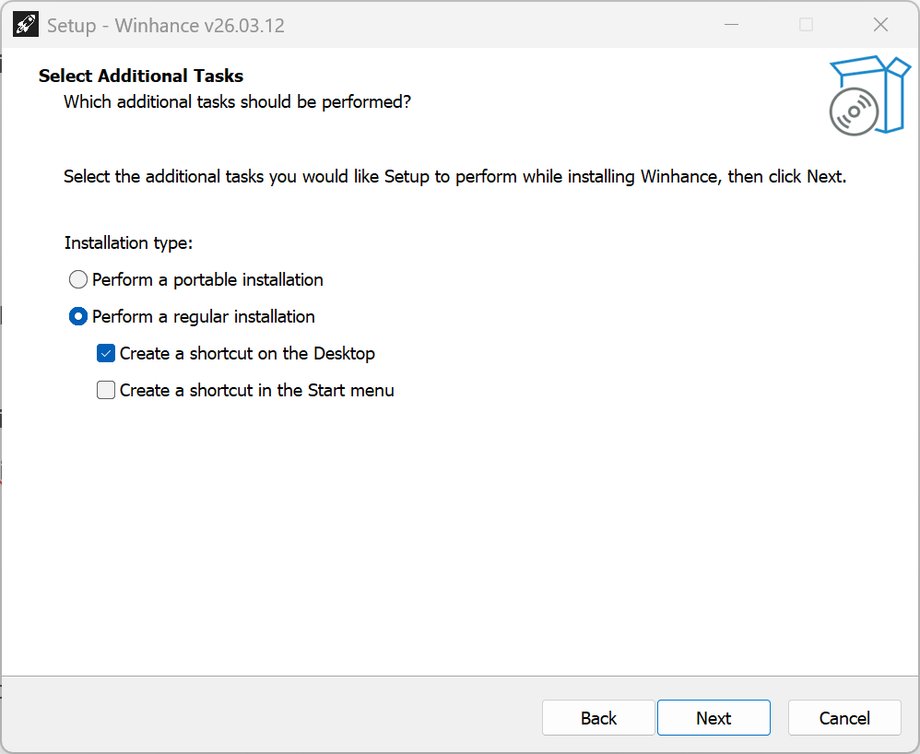Minimize the Setup window

731,25
